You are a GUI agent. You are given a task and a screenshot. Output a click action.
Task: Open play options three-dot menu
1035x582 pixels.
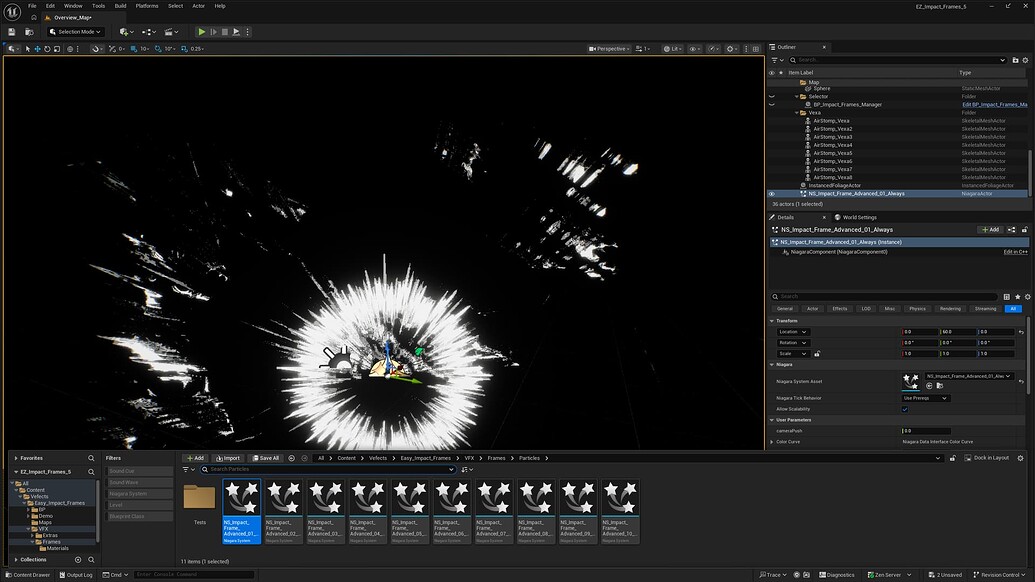click(248, 32)
